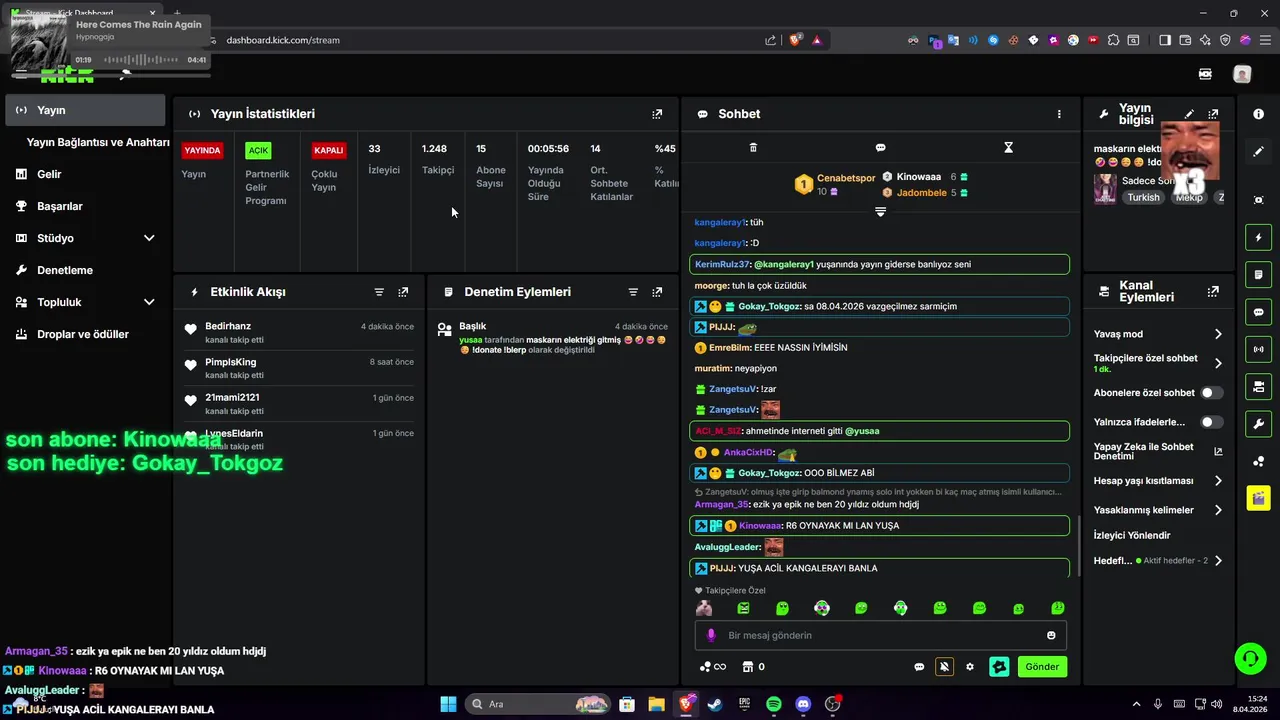Click the wrench icon in right sidebar
The height and width of the screenshot is (720, 1280).
[1258, 423]
